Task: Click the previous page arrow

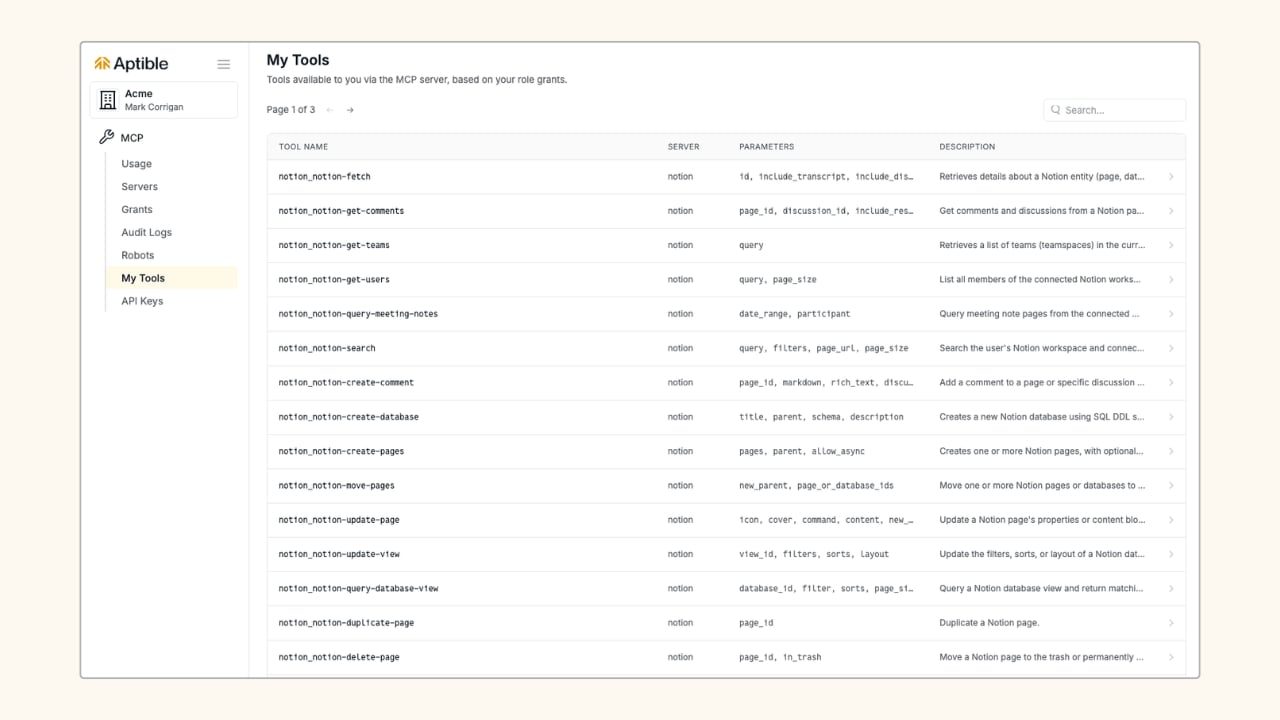Action: click(330, 110)
